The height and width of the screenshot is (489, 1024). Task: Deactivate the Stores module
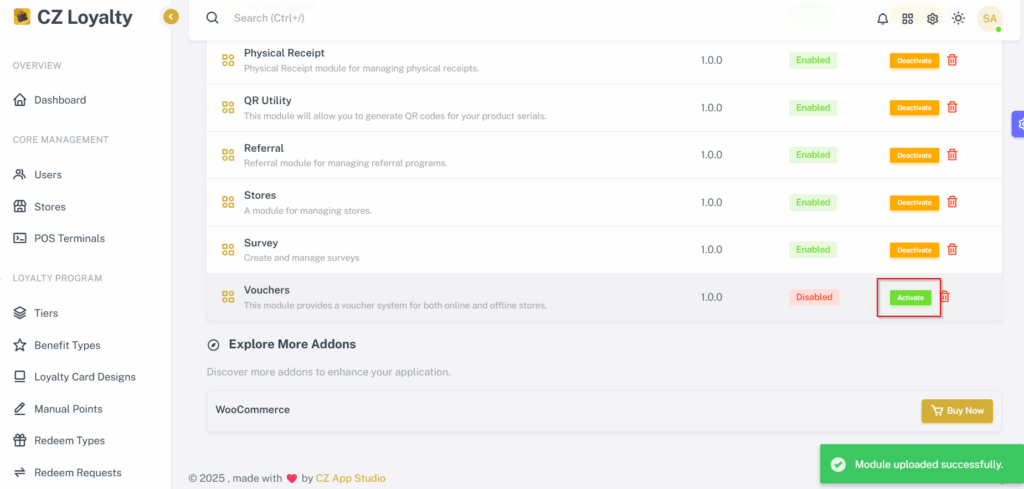[914, 202]
